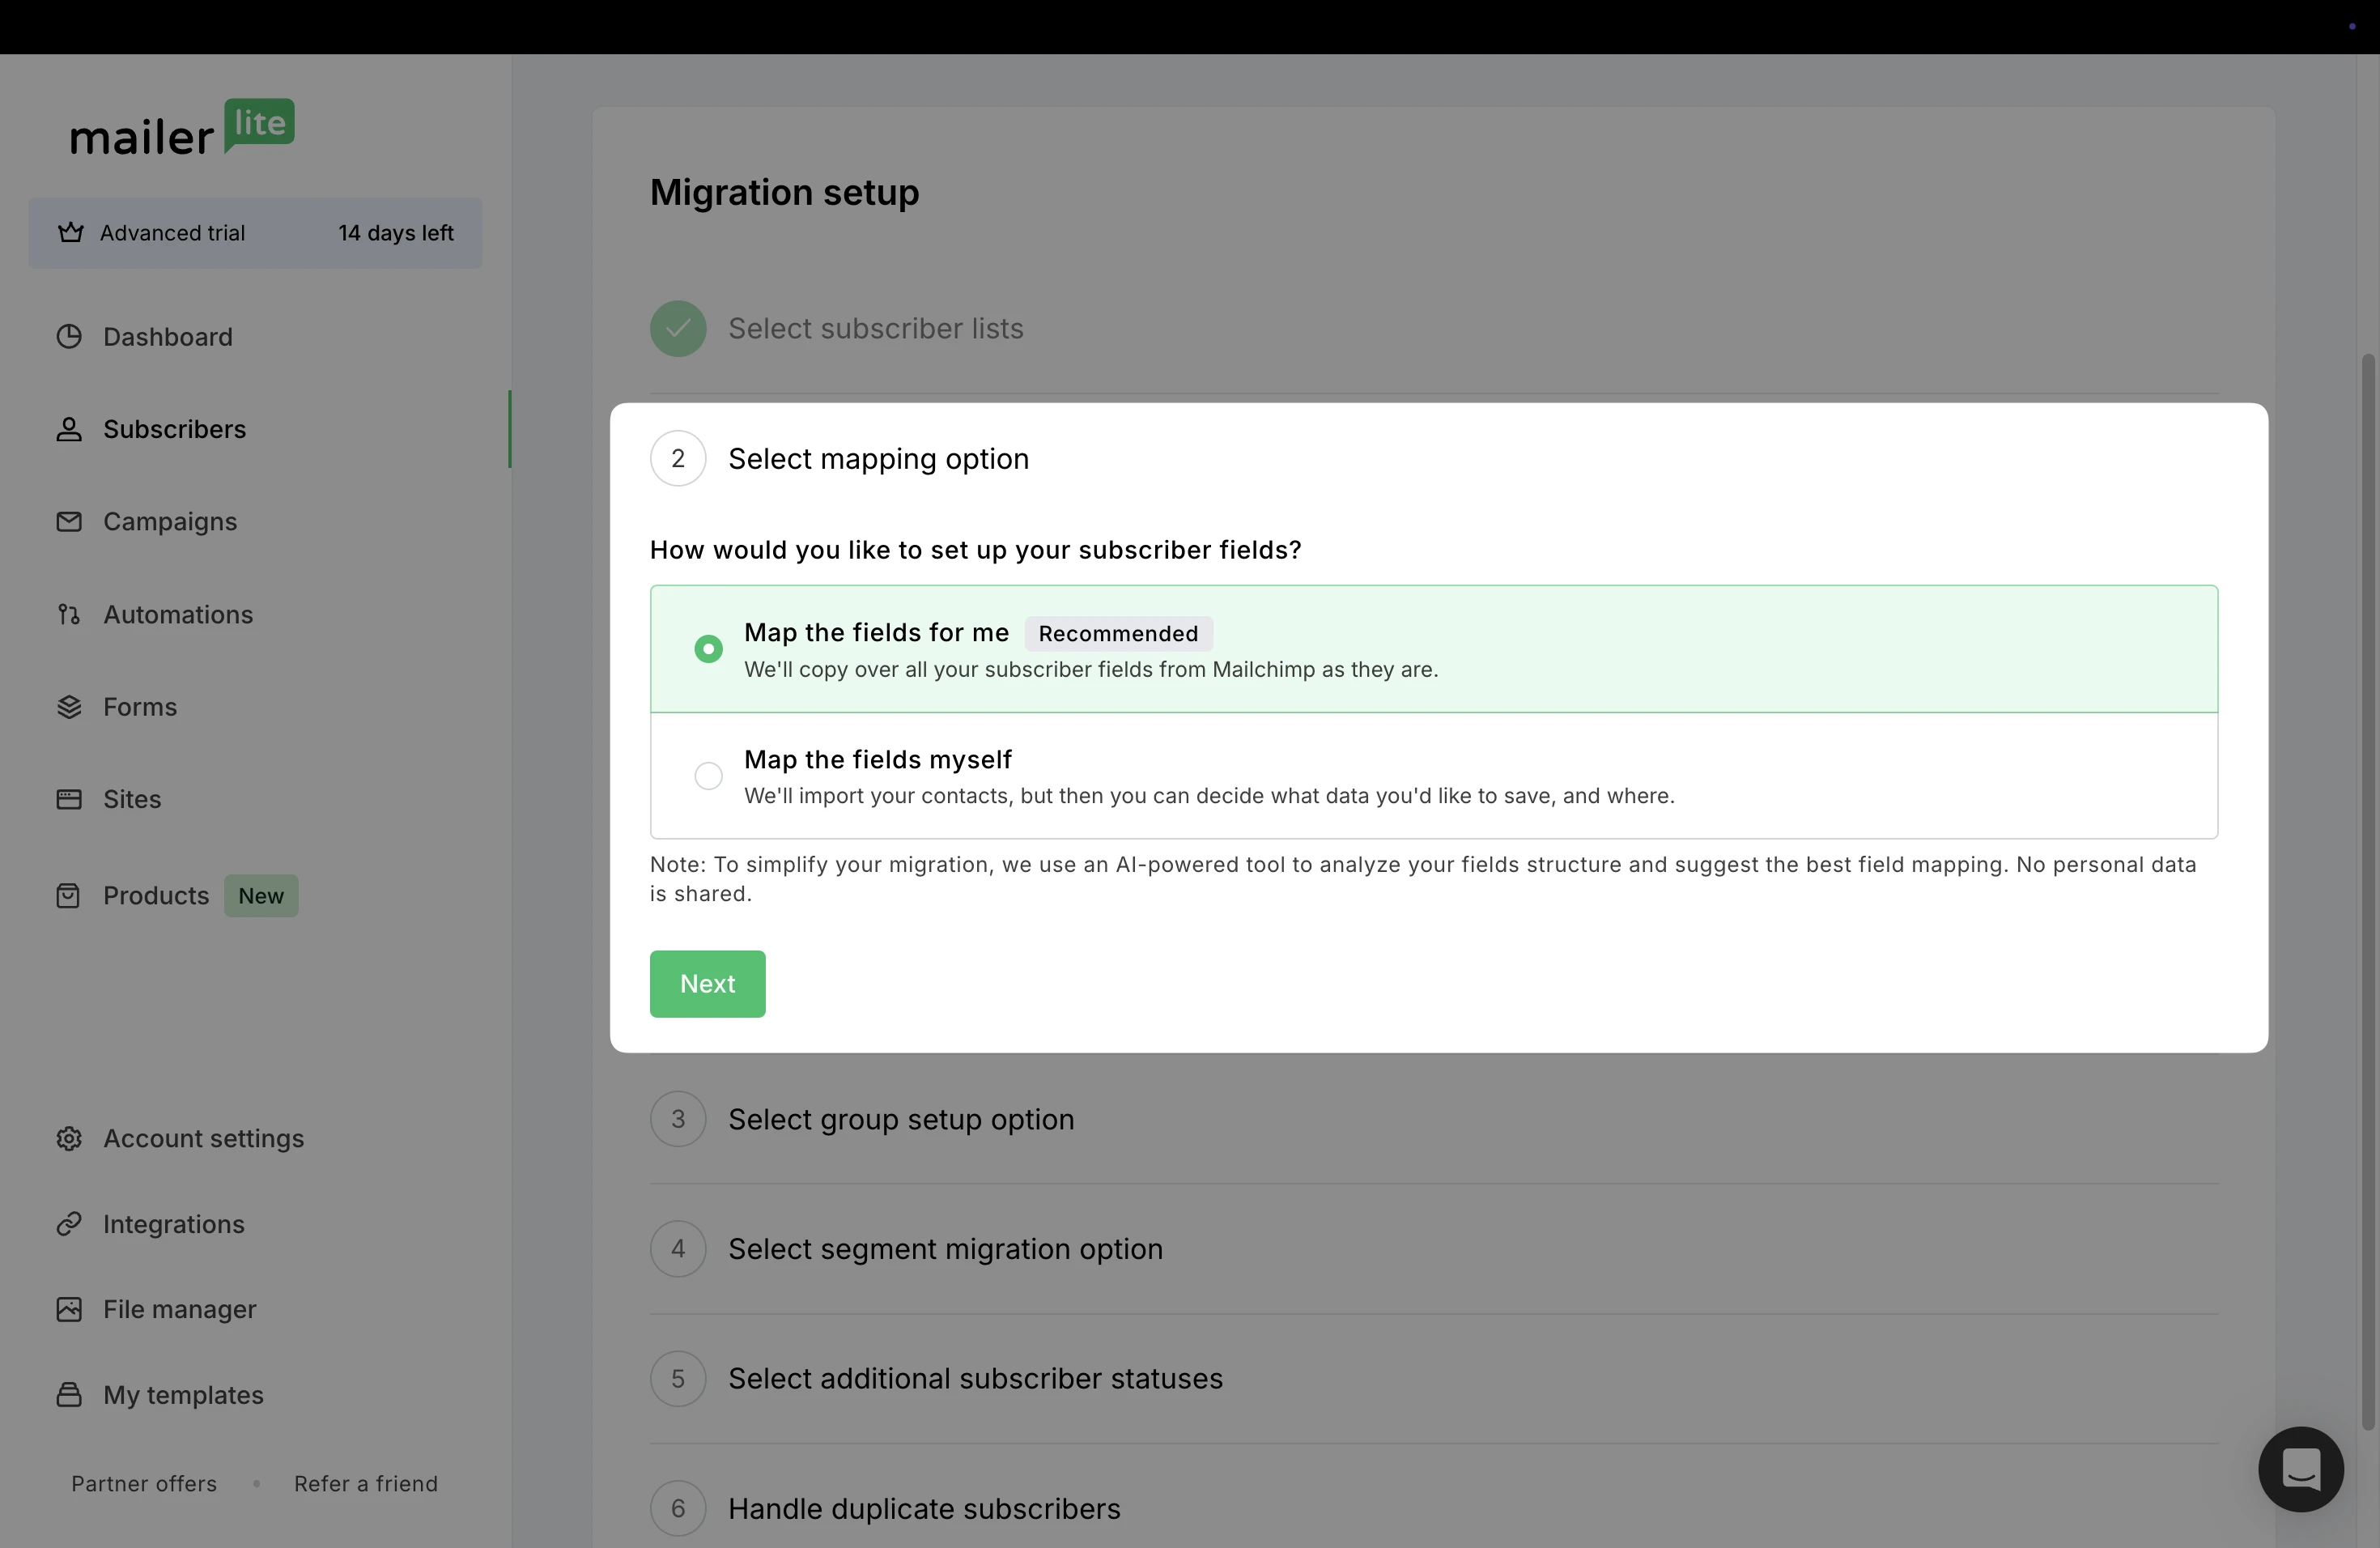Click the Automations flow icon
Screen dimensions: 2380x1548
pos(69,614)
